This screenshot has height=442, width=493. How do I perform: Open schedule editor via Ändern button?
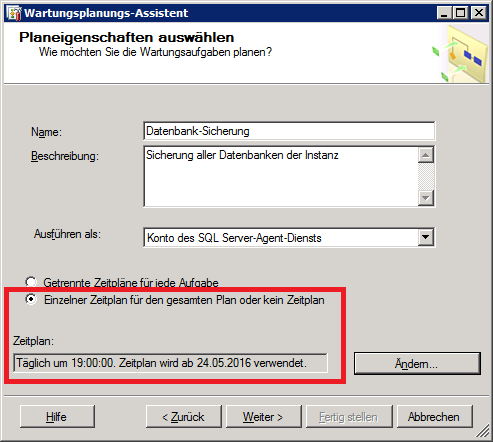417,363
